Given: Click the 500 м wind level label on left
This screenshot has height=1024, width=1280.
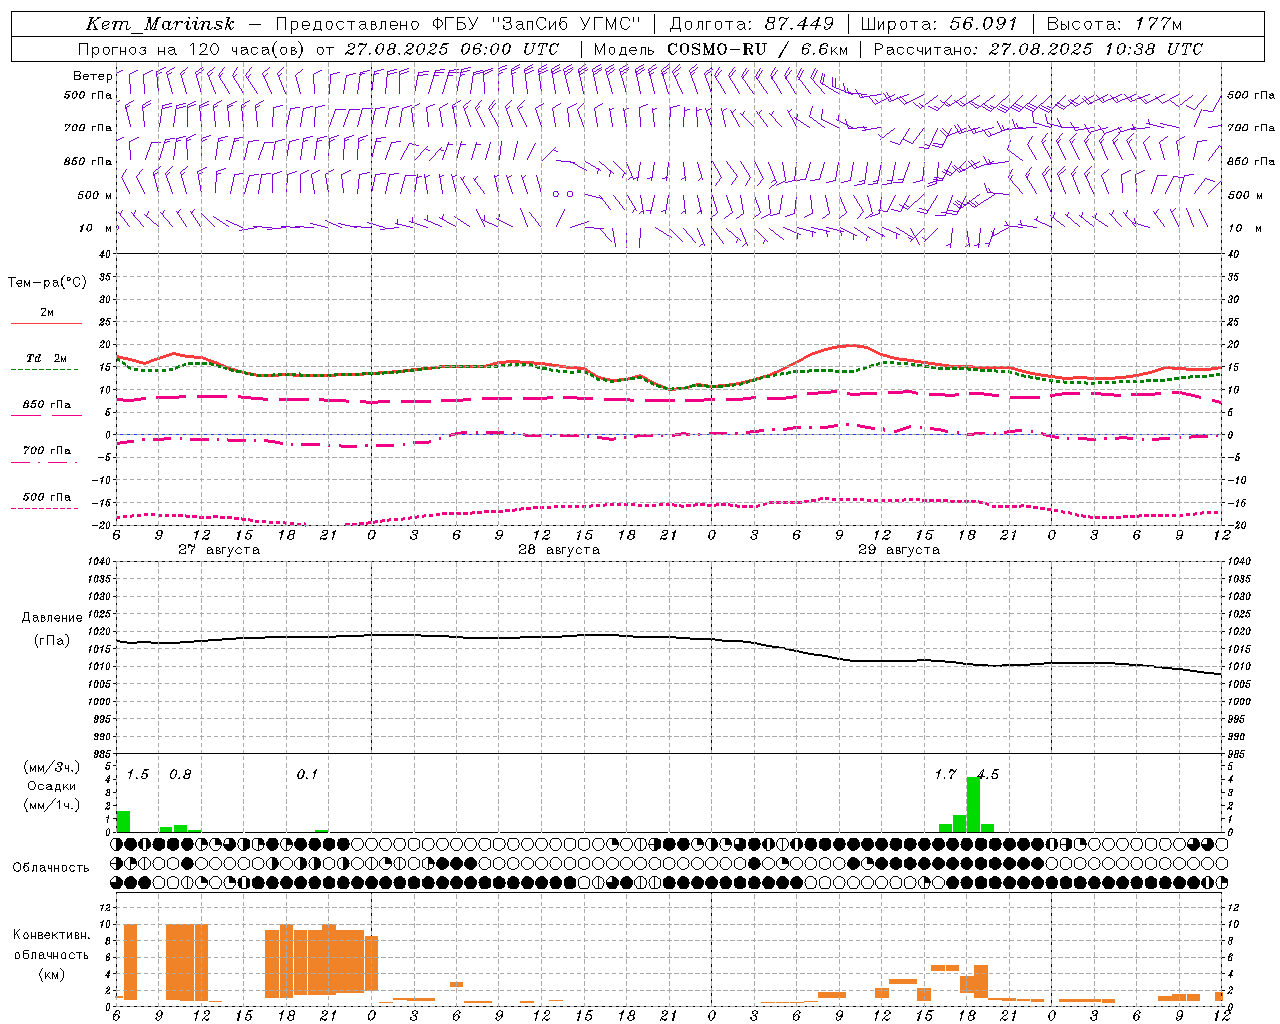Looking at the screenshot, I should click(x=95, y=195).
